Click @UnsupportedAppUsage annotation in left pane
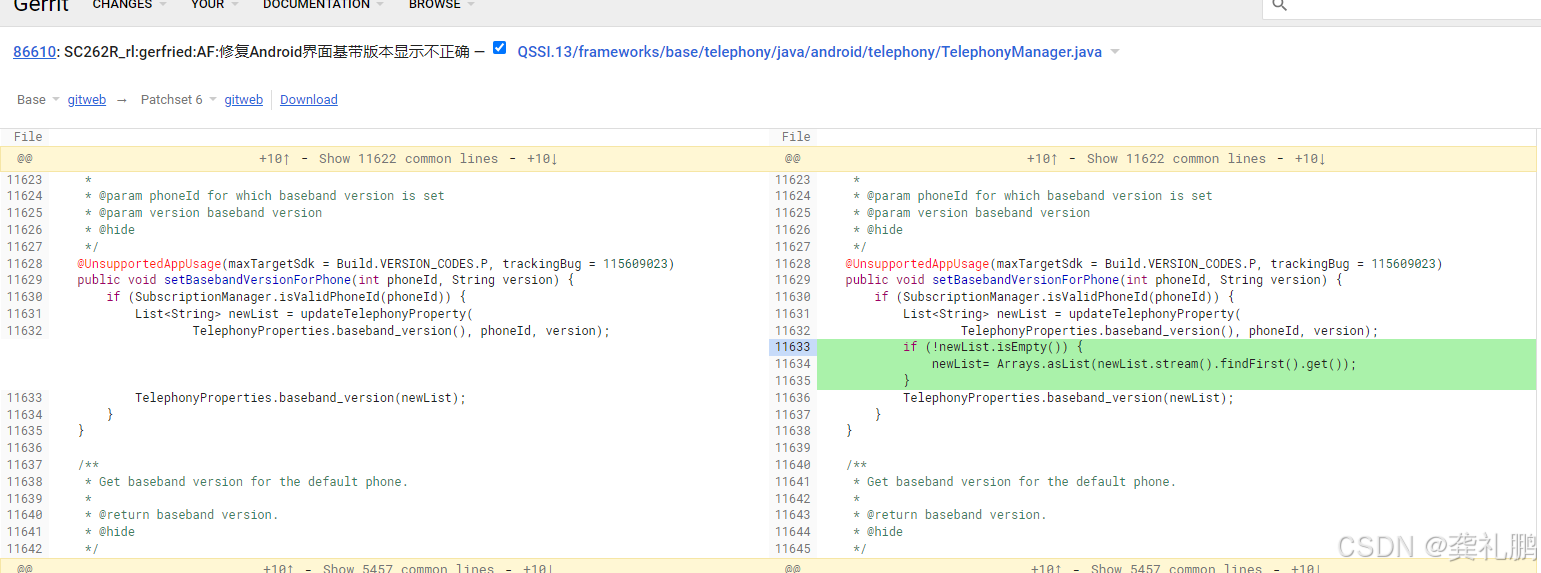Viewport: 1541px width, 573px height. click(x=150, y=263)
